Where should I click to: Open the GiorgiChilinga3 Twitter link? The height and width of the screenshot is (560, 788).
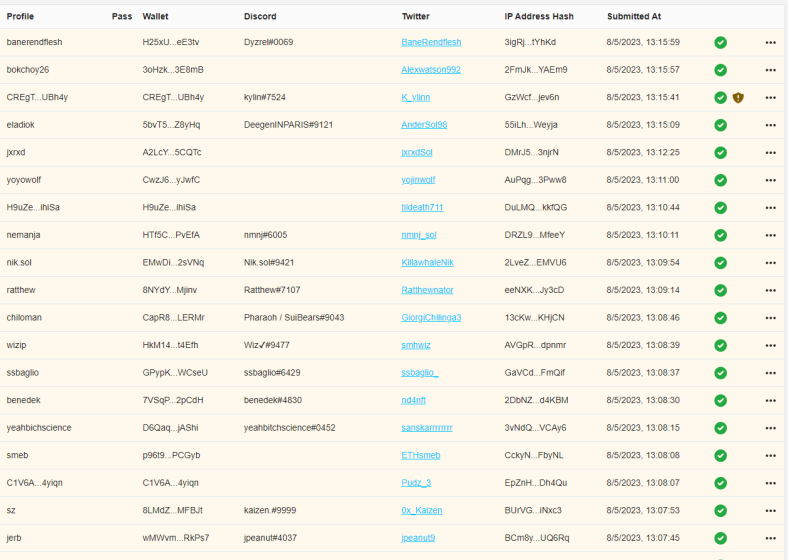pos(431,318)
